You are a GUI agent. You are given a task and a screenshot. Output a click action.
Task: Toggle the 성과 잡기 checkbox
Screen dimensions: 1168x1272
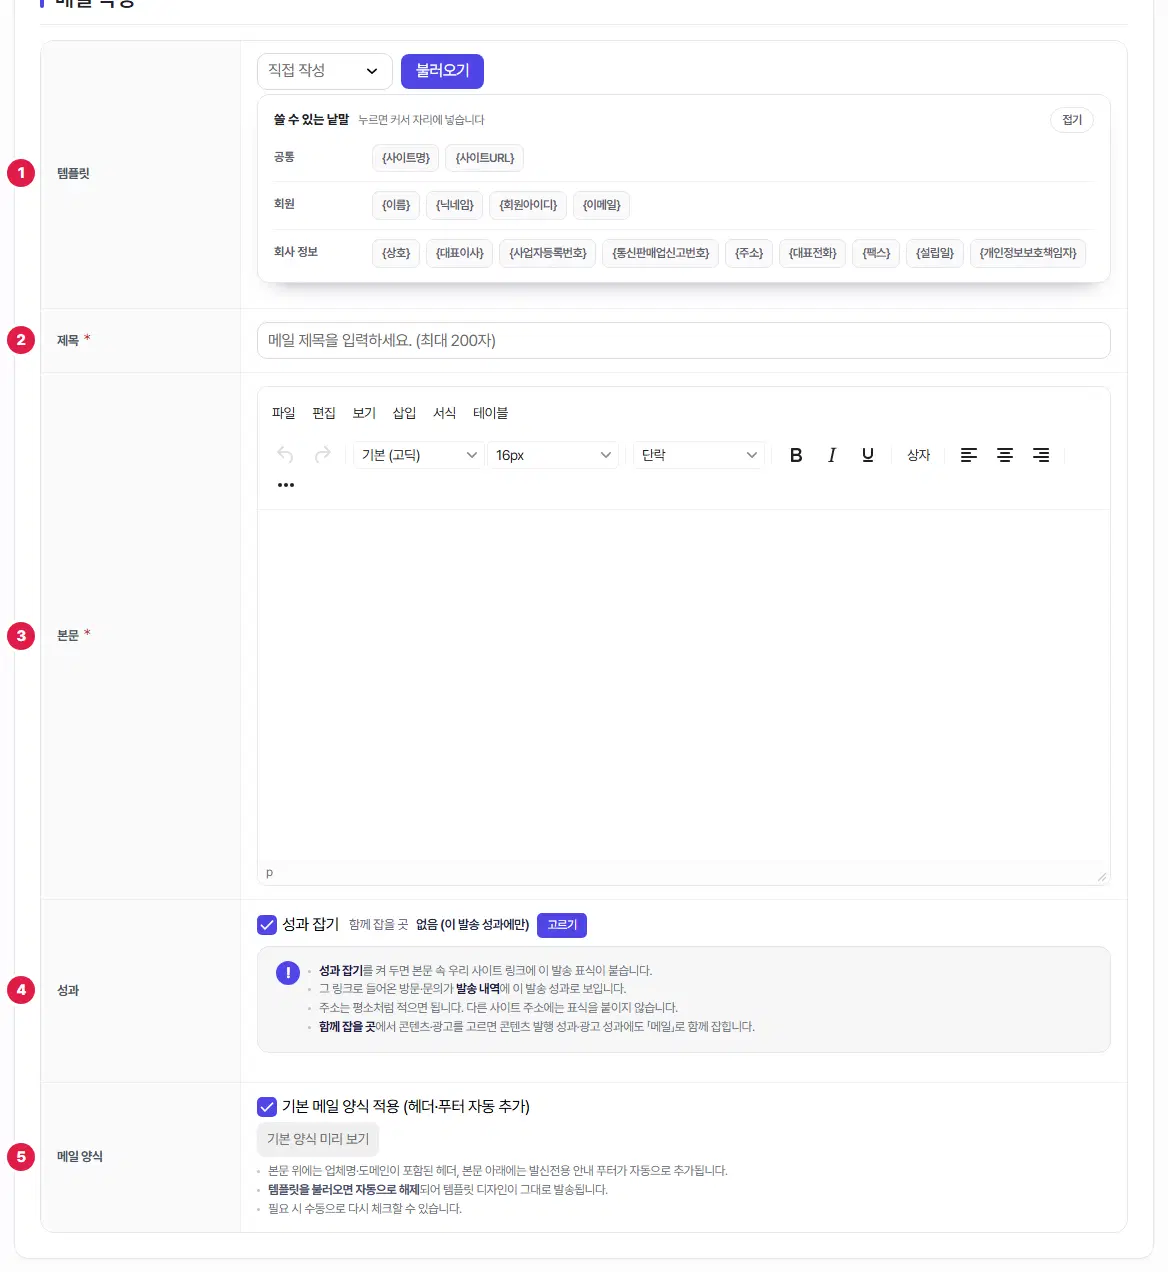(267, 925)
